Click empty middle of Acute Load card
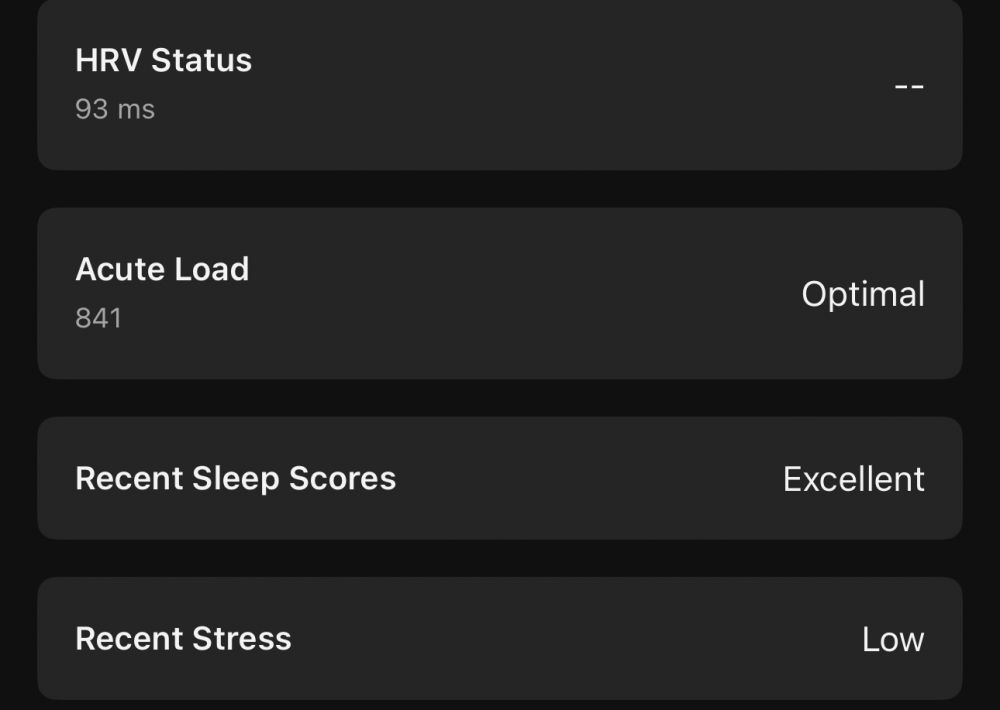The height and width of the screenshot is (710, 1000). [x=500, y=294]
